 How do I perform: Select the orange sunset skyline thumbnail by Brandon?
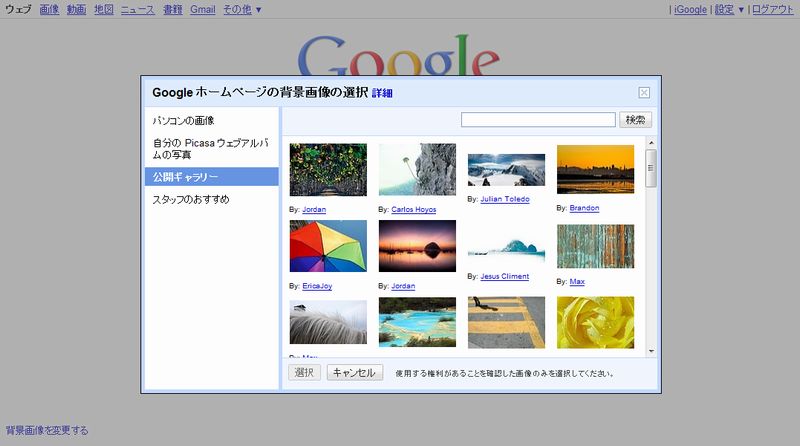coord(595,169)
